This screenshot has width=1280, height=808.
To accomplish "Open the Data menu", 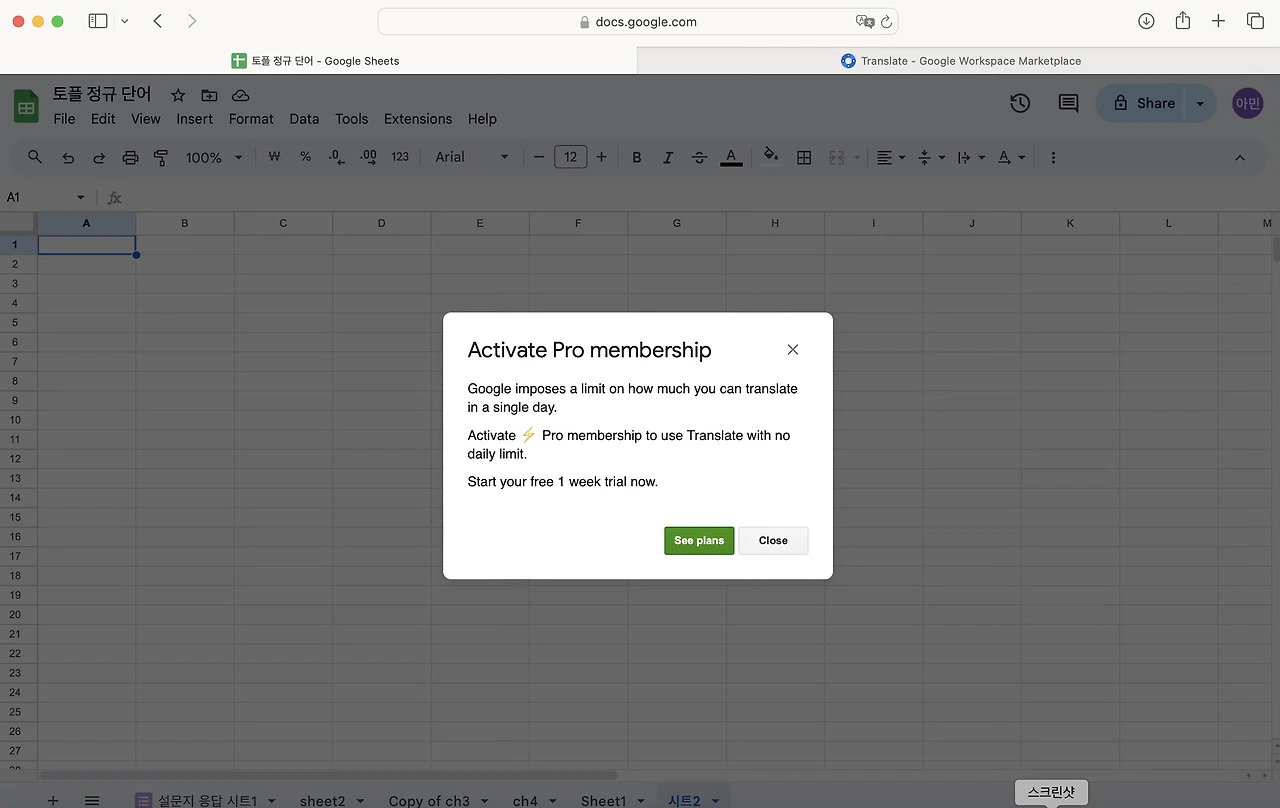I will 304,118.
